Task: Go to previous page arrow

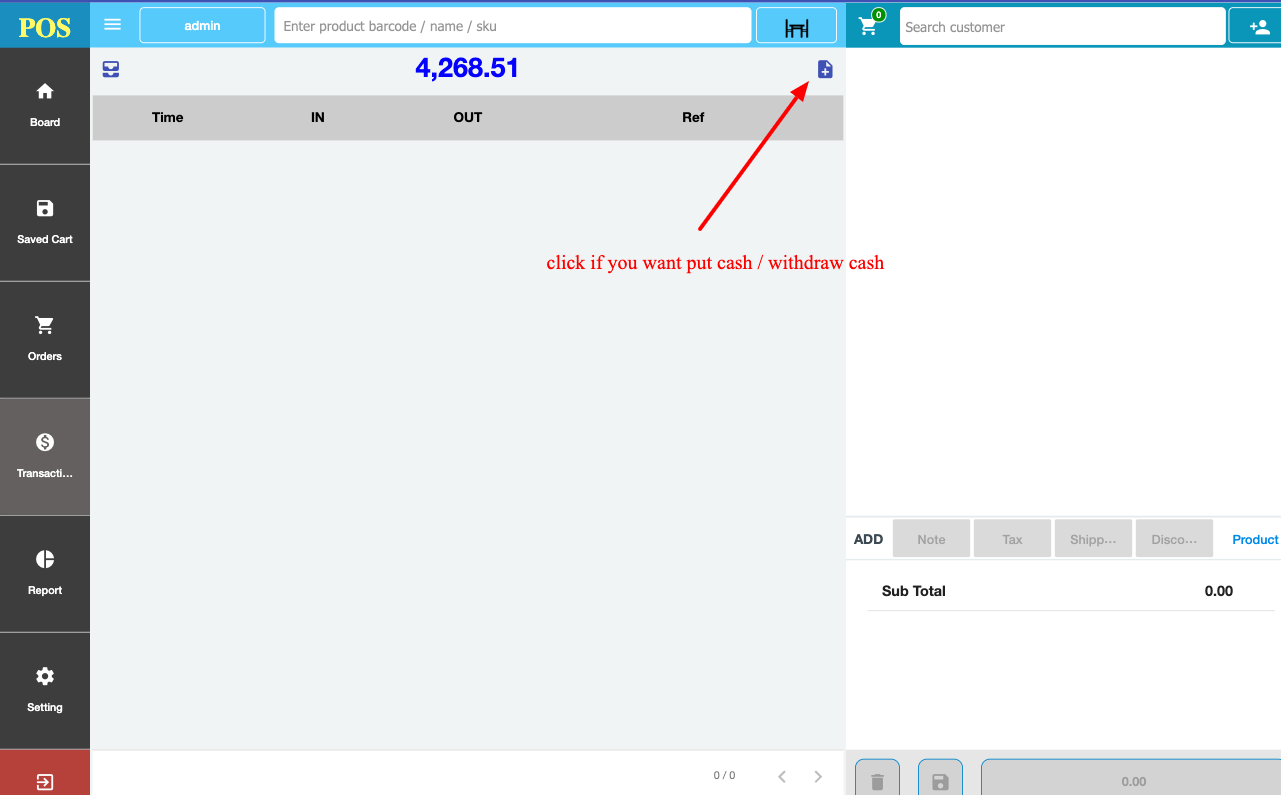Action: pyautogui.click(x=782, y=776)
